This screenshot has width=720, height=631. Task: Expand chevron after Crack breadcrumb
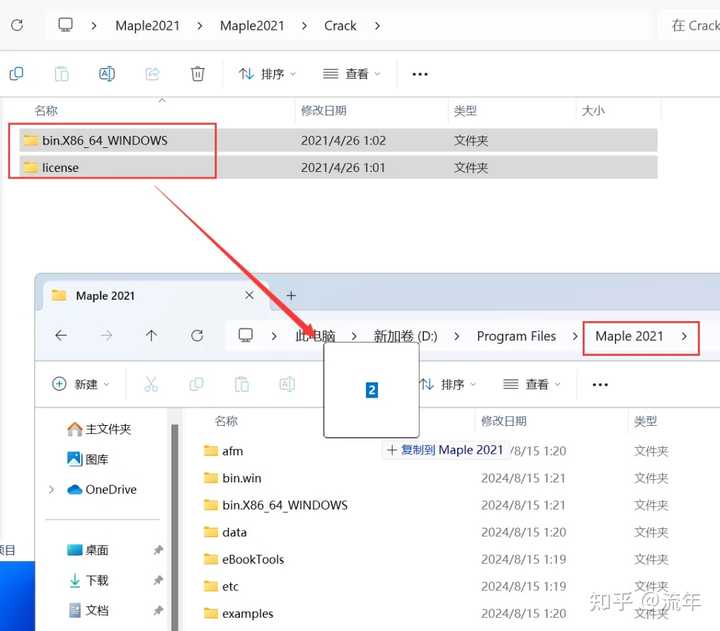coord(377,26)
